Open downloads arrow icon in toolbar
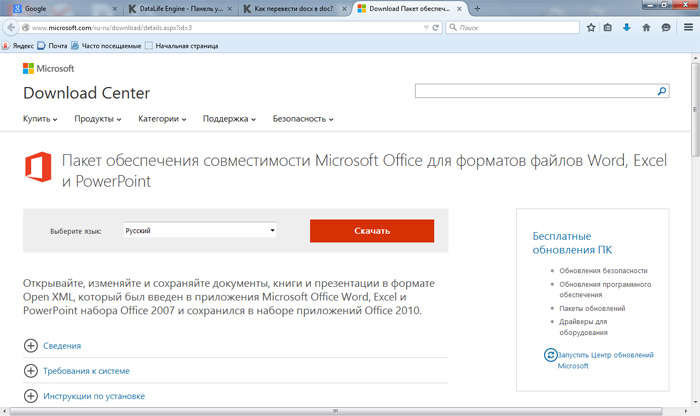700x416 pixels. [x=627, y=28]
